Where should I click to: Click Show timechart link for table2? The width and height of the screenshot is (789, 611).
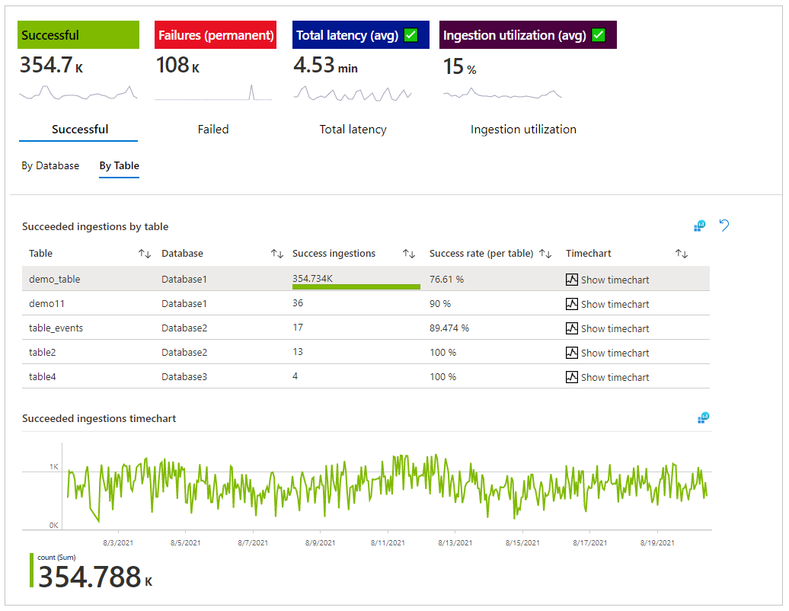click(615, 353)
